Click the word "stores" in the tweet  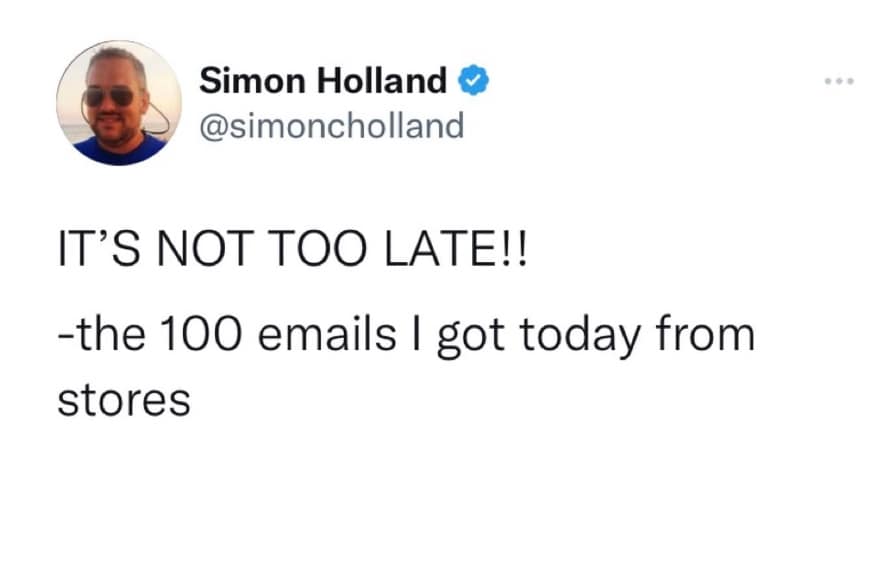coord(122,400)
